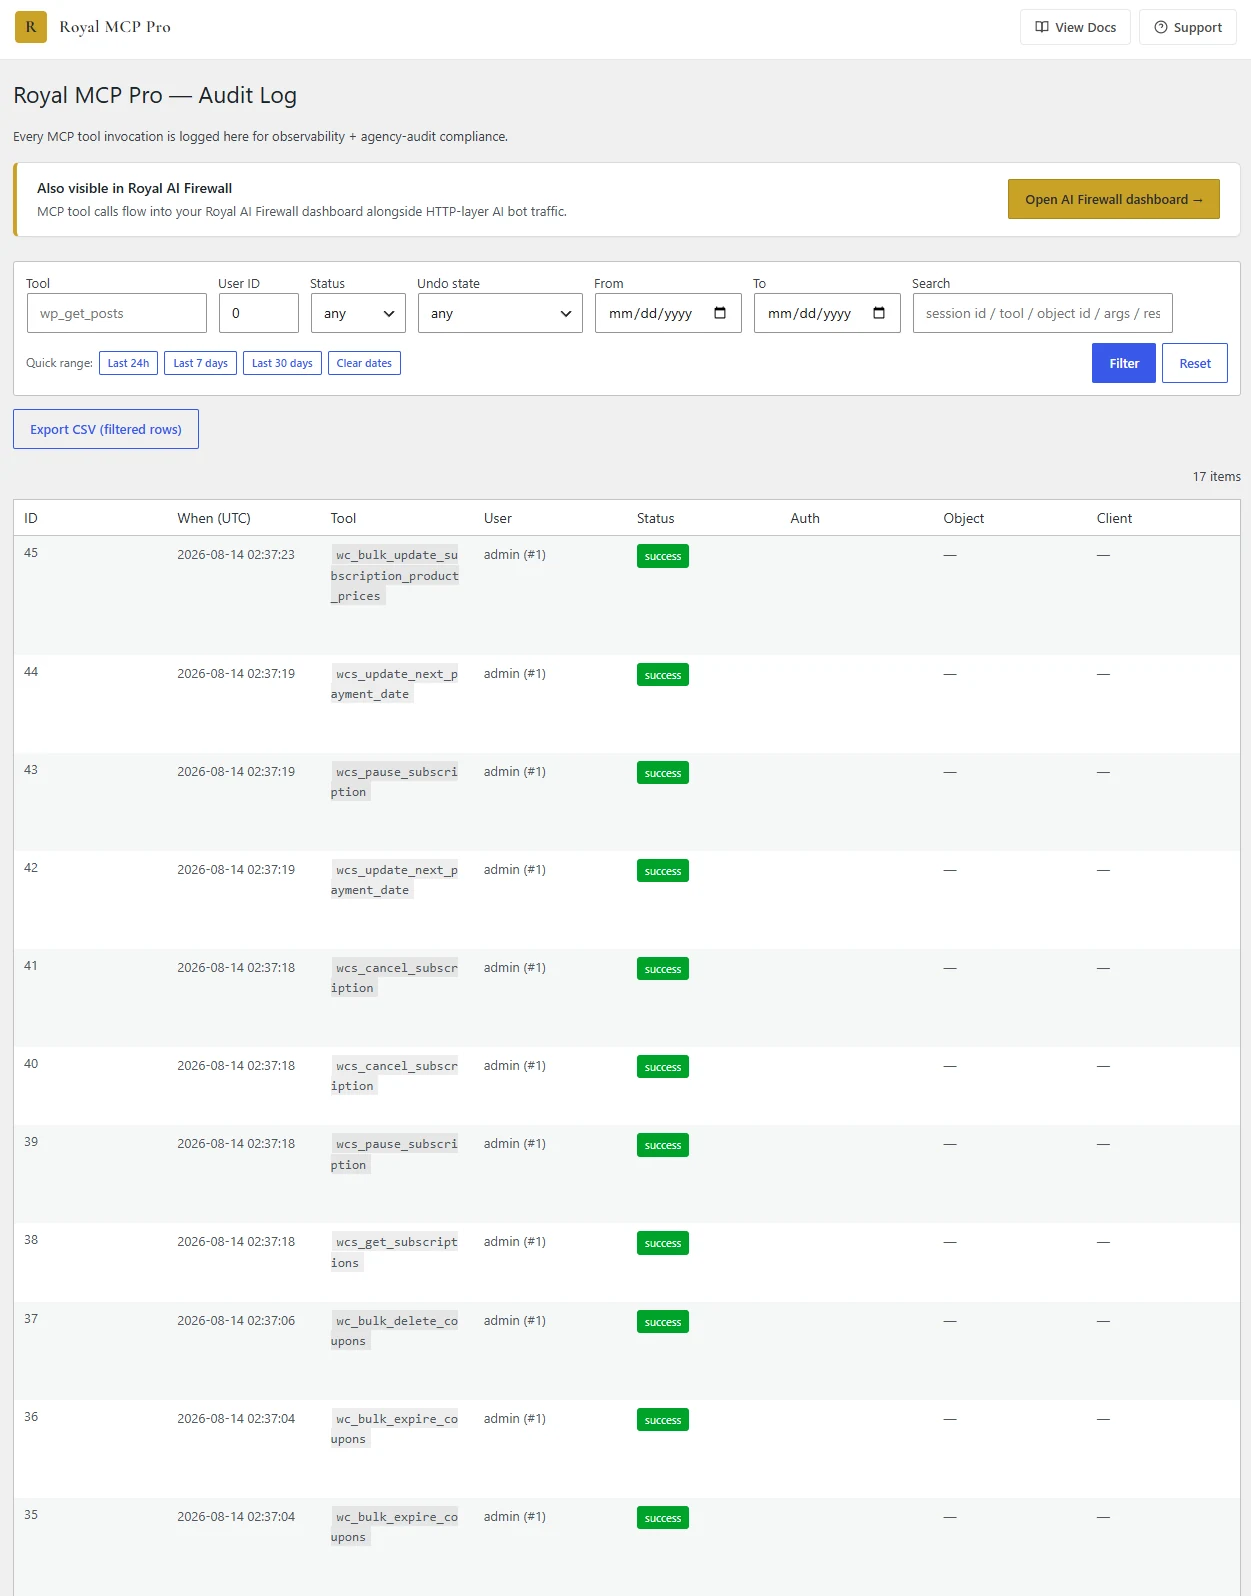Open View Docs book icon button
Viewport: 1251px width, 1596px height.
click(x=1075, y=27)
